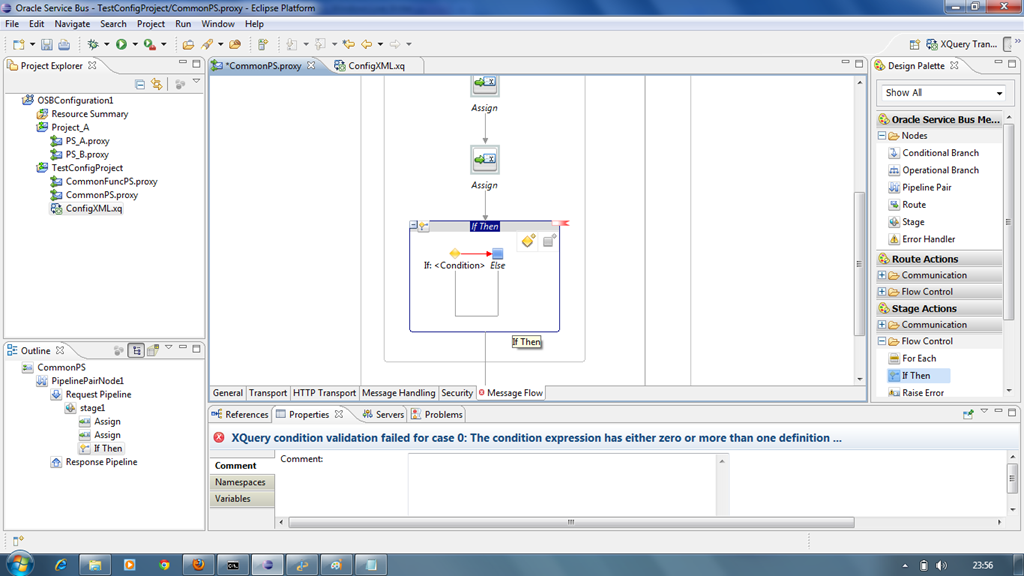The image size is (1024, 576).
Task: Open the Namespaces section in Properties
Action: [x=240, y=482]
